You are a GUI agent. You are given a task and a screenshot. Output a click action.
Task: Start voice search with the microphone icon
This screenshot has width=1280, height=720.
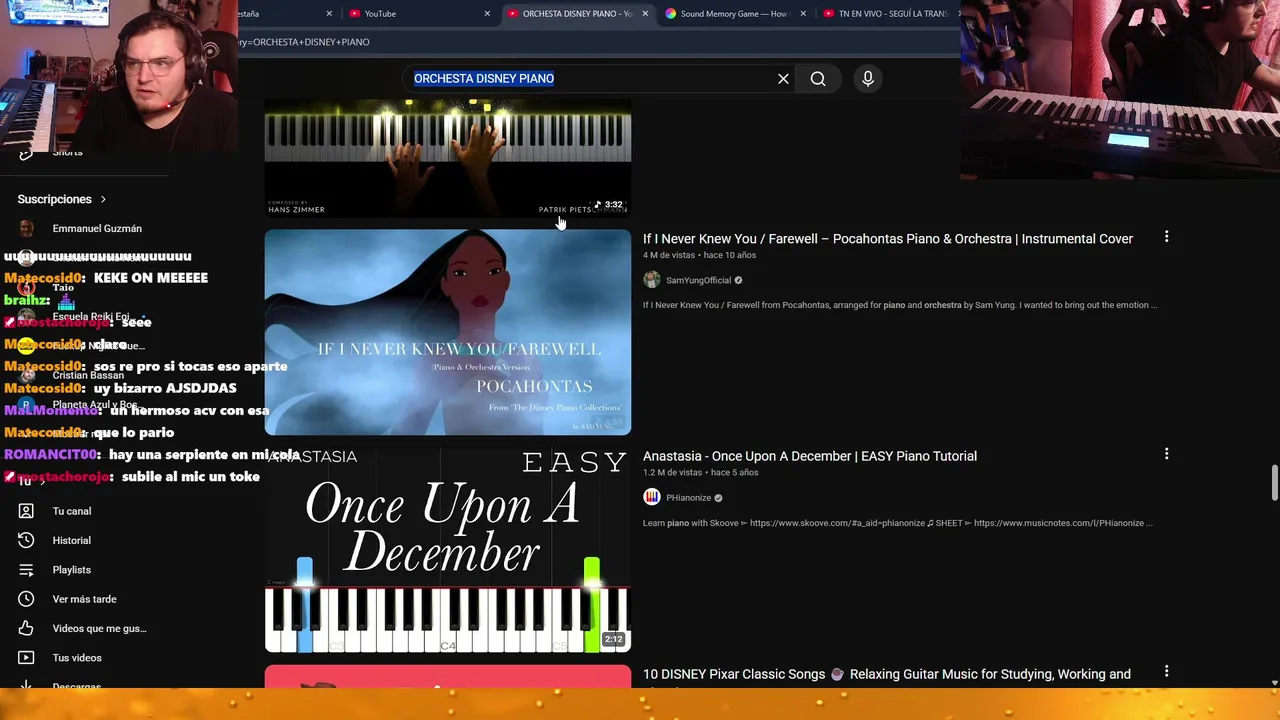(x=868, y=79)
